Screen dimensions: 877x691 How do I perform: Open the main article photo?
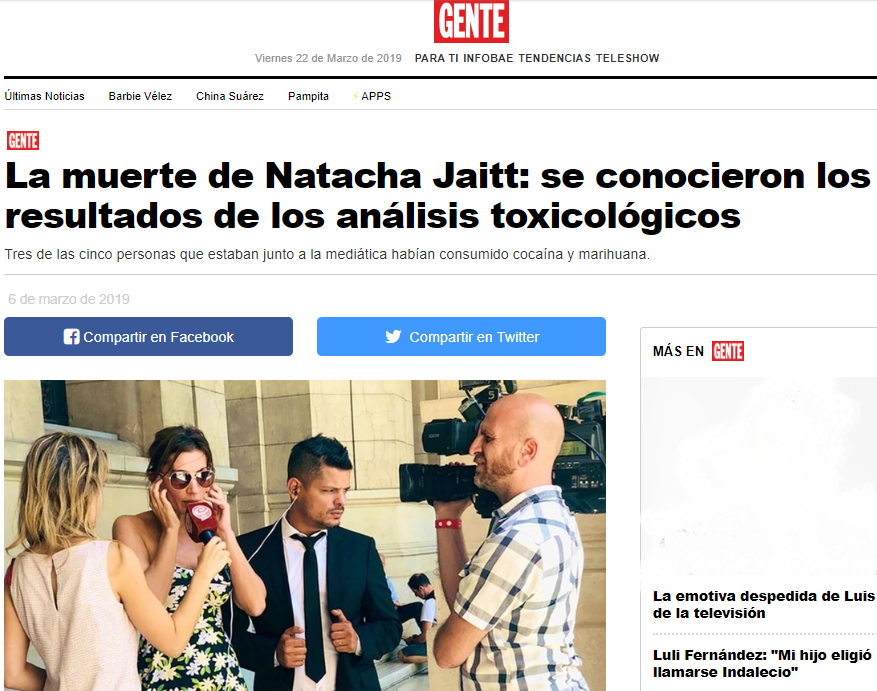305,535
